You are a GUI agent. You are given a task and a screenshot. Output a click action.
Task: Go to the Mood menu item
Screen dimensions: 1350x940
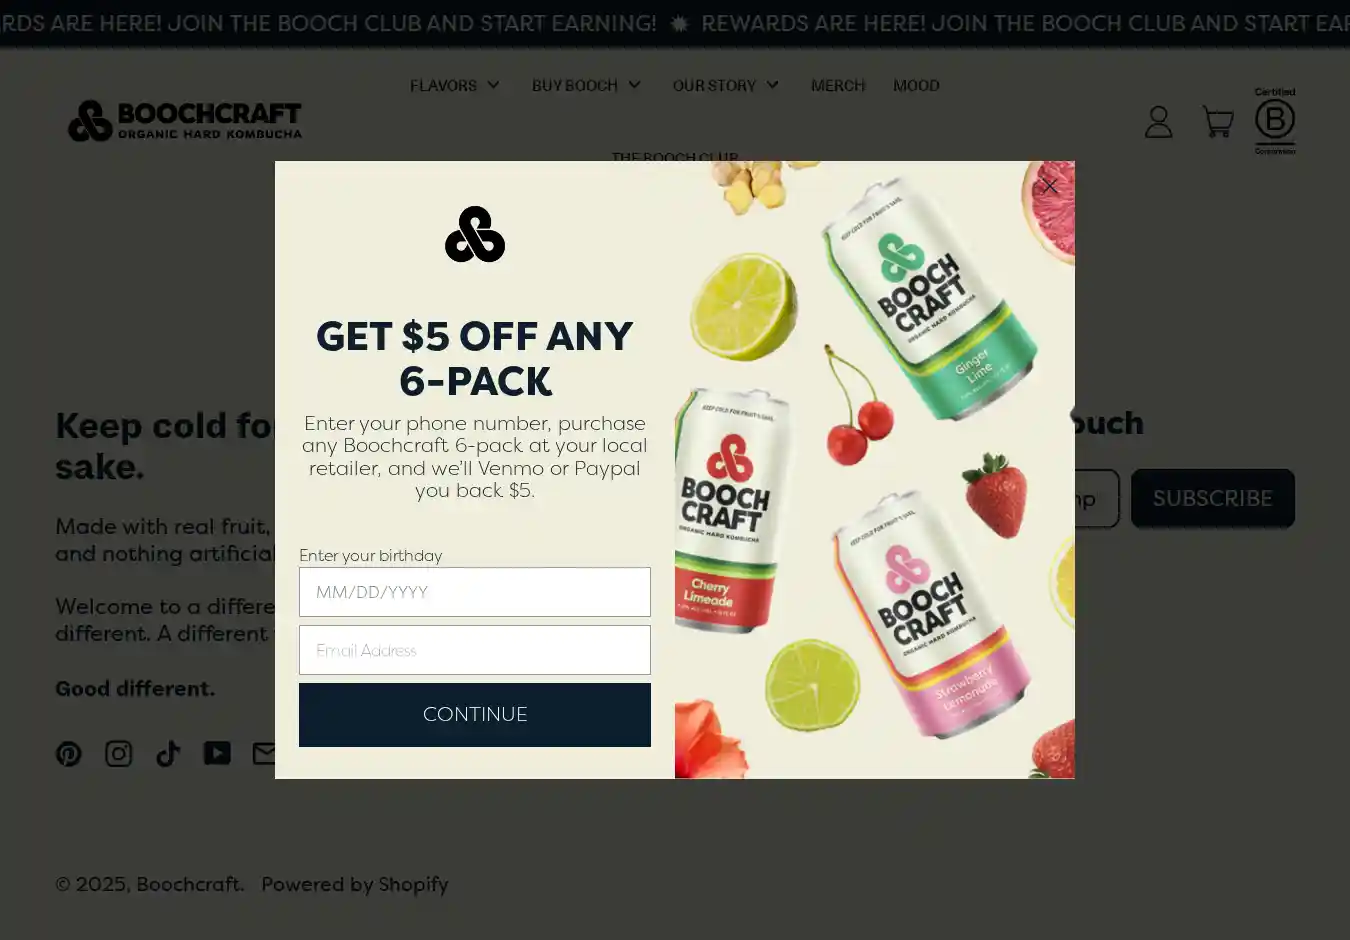click(916, 86)
